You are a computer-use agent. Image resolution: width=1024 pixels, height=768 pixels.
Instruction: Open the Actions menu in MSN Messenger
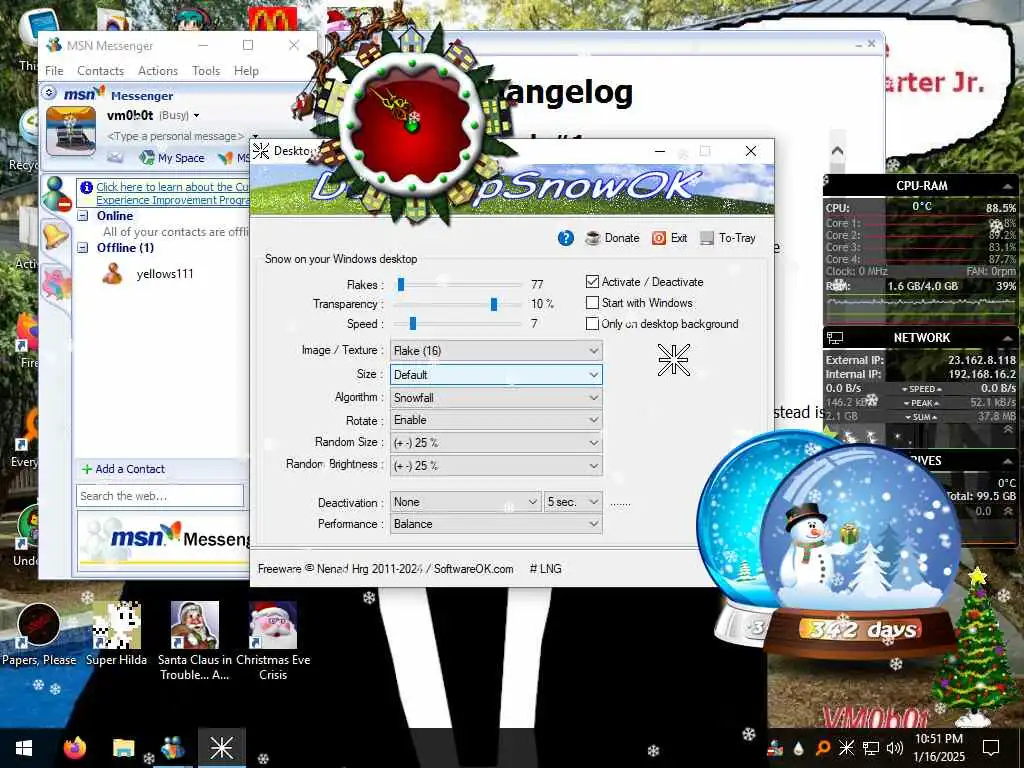click(157, 71)
